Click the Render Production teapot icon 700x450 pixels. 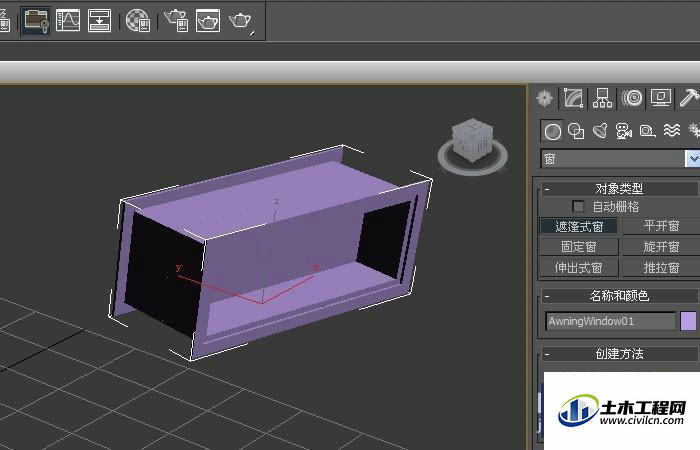tap(241, 21)
